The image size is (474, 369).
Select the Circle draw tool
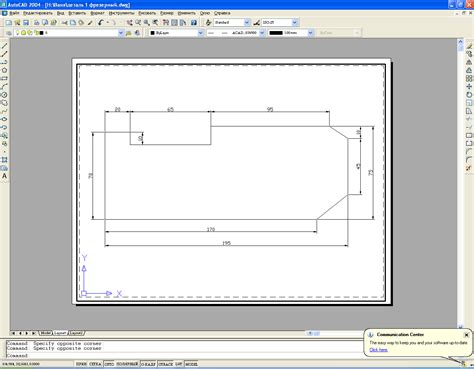pos(4,95)
